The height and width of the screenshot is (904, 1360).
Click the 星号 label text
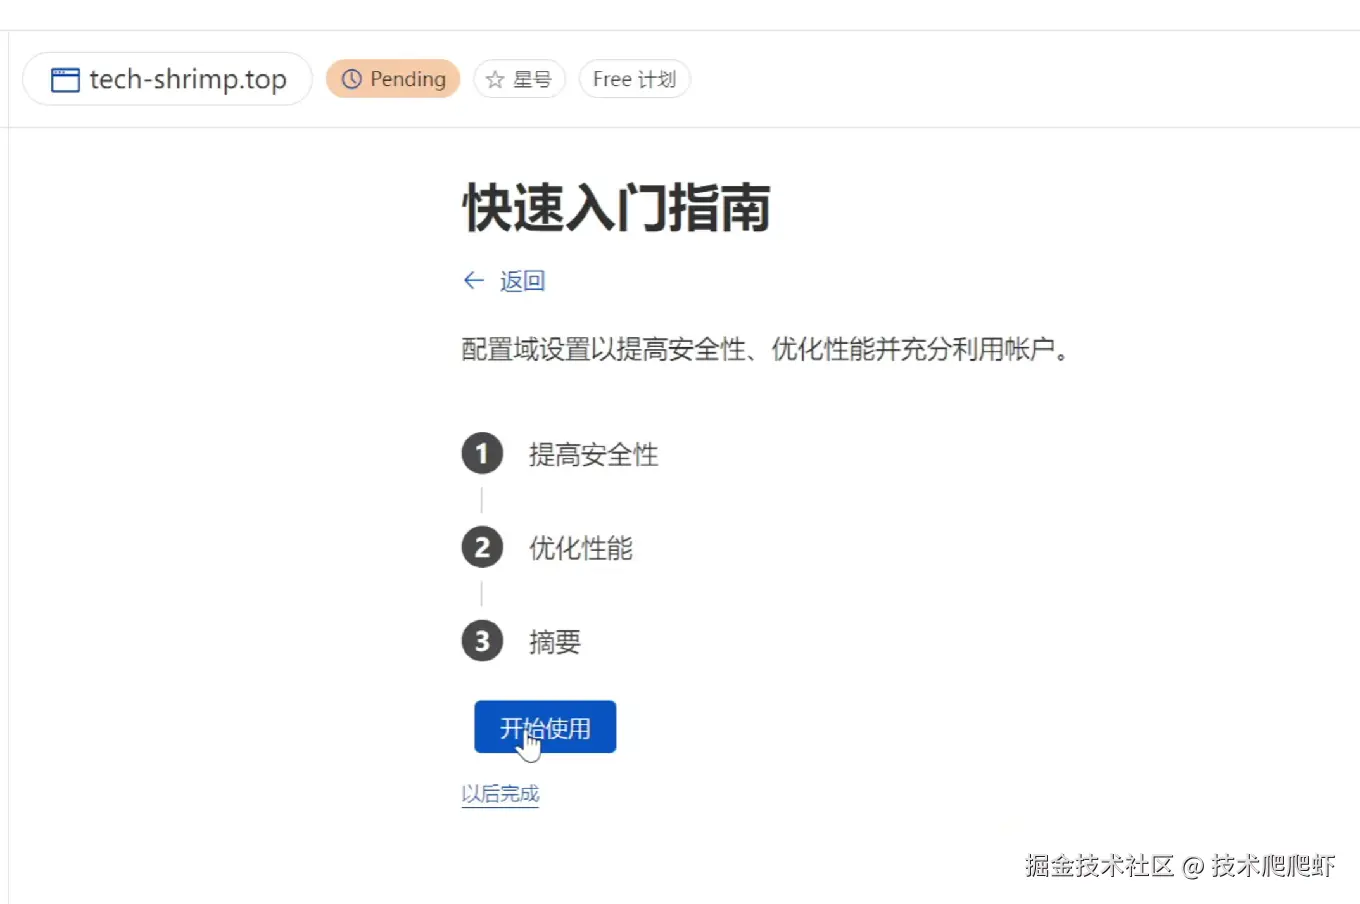(532, 80)
